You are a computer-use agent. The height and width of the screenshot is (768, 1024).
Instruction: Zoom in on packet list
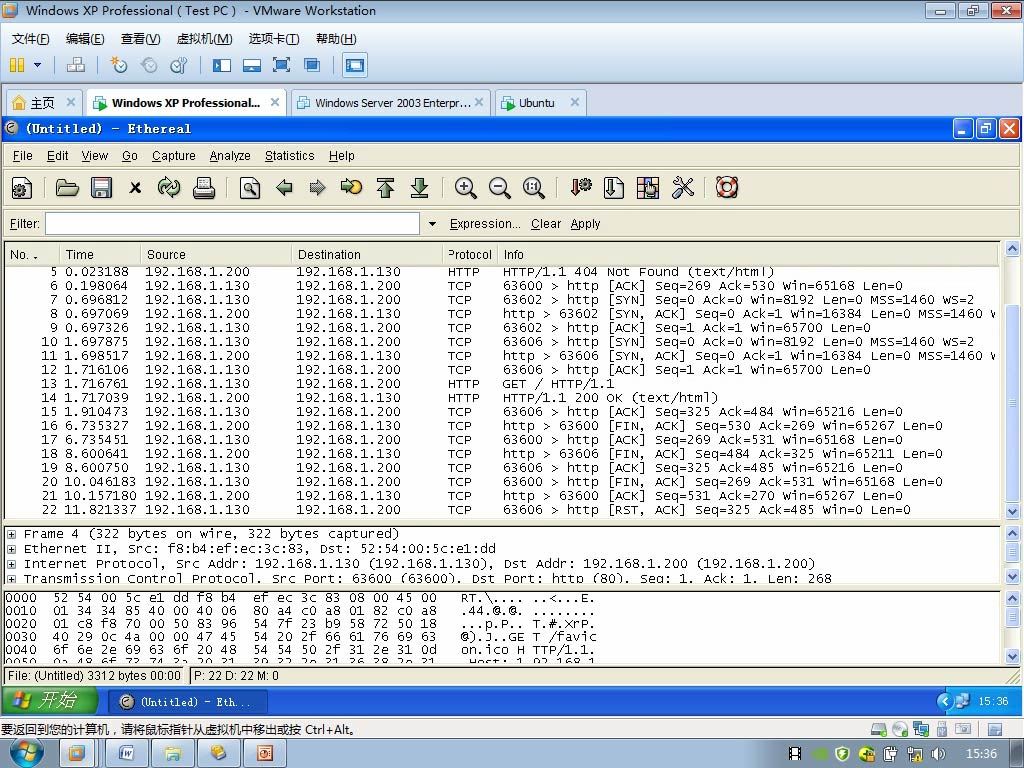[465, 188]
